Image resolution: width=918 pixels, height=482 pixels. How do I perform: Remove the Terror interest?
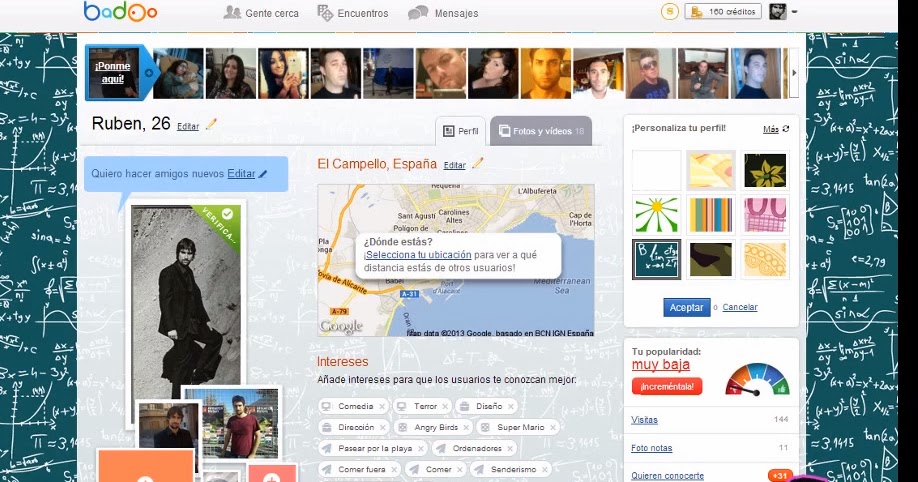point(445,406)
